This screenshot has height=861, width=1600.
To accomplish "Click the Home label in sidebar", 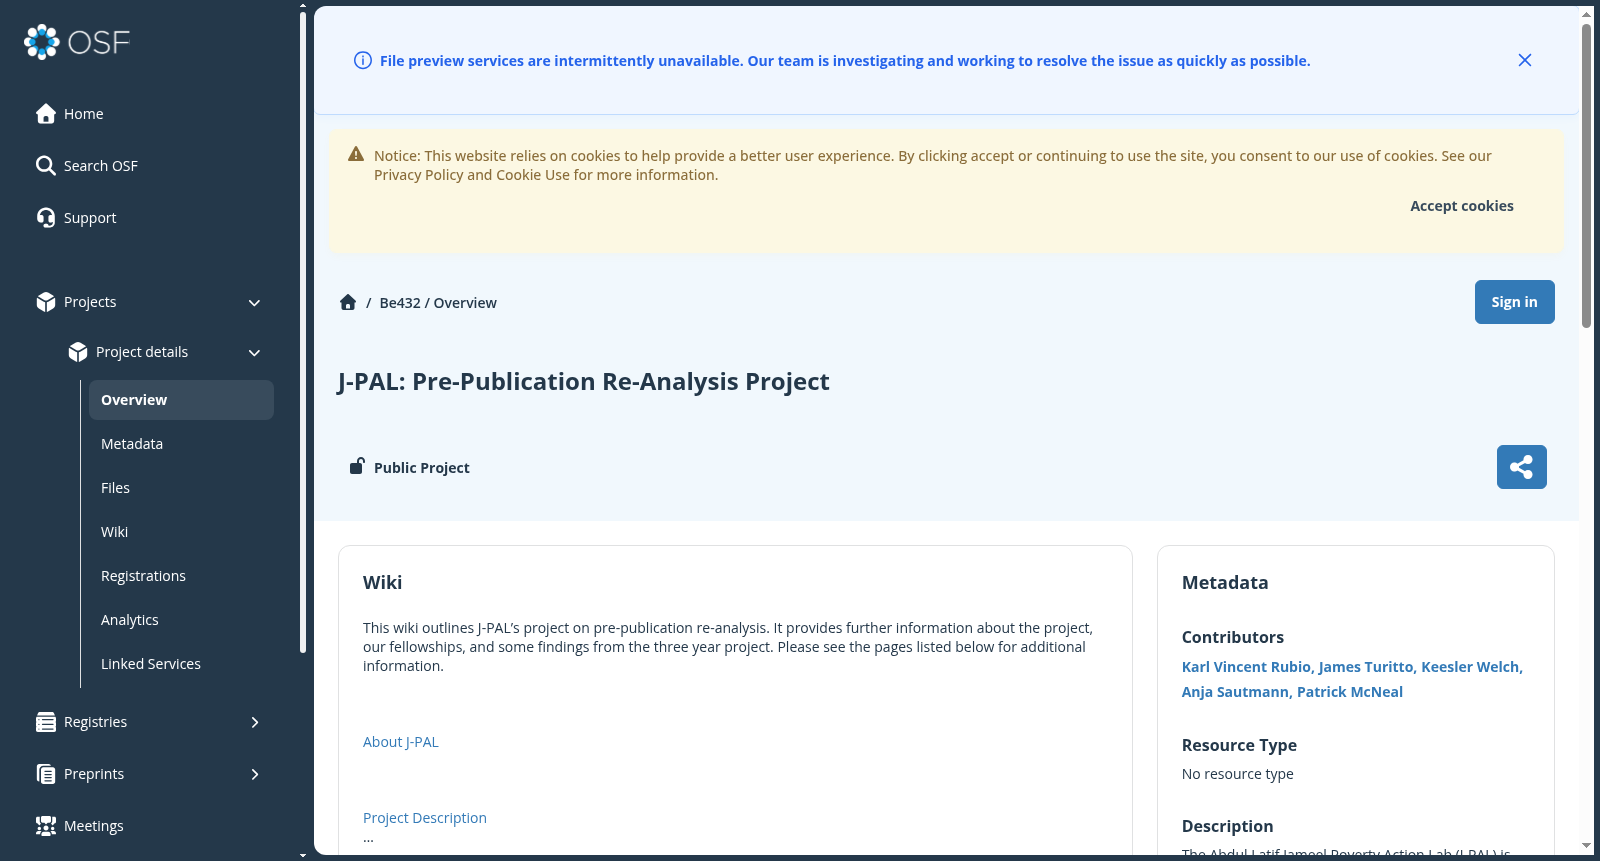I will [x=84, y=114].
